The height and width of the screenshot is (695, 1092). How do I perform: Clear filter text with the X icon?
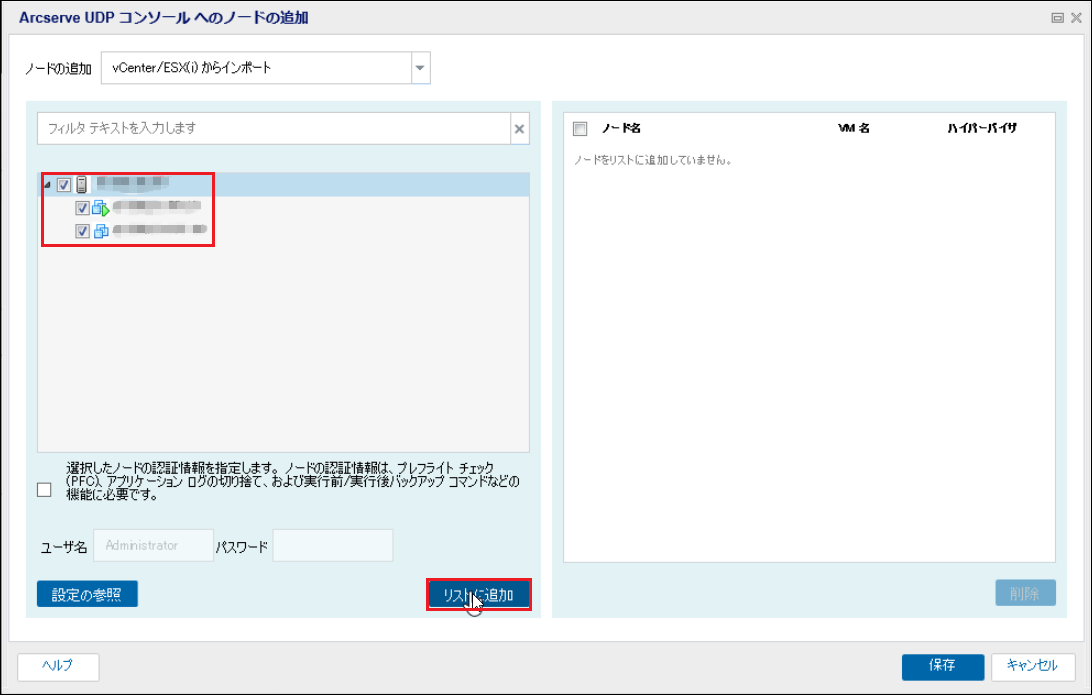click(519, 129)
